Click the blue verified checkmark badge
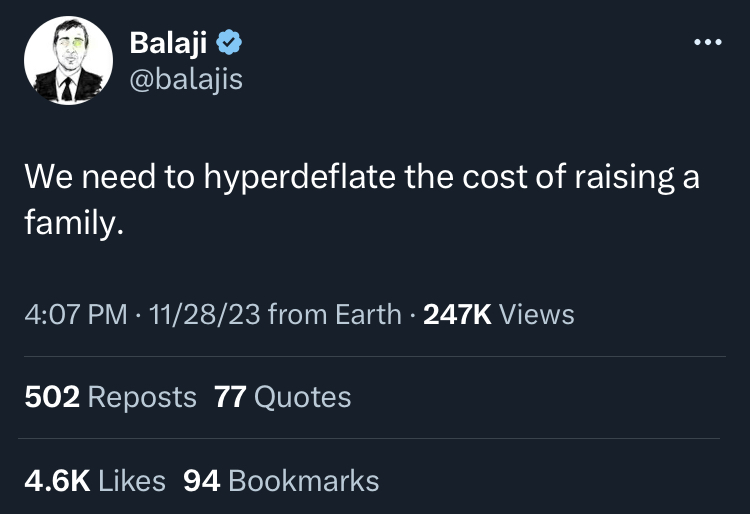Screen dimensions: 750x514 [230, 42]
